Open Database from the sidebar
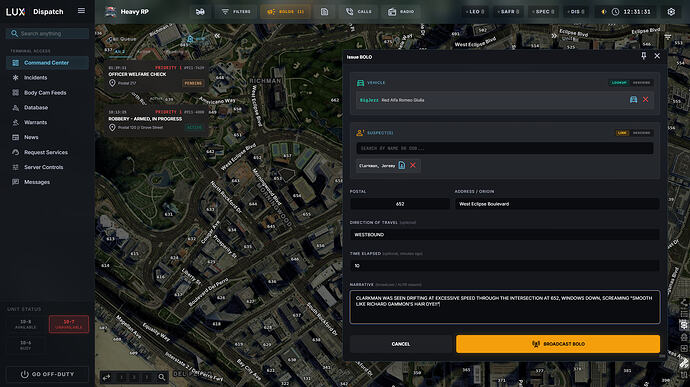The width and height of the screenshot is (690, 387). coord(48,108)
